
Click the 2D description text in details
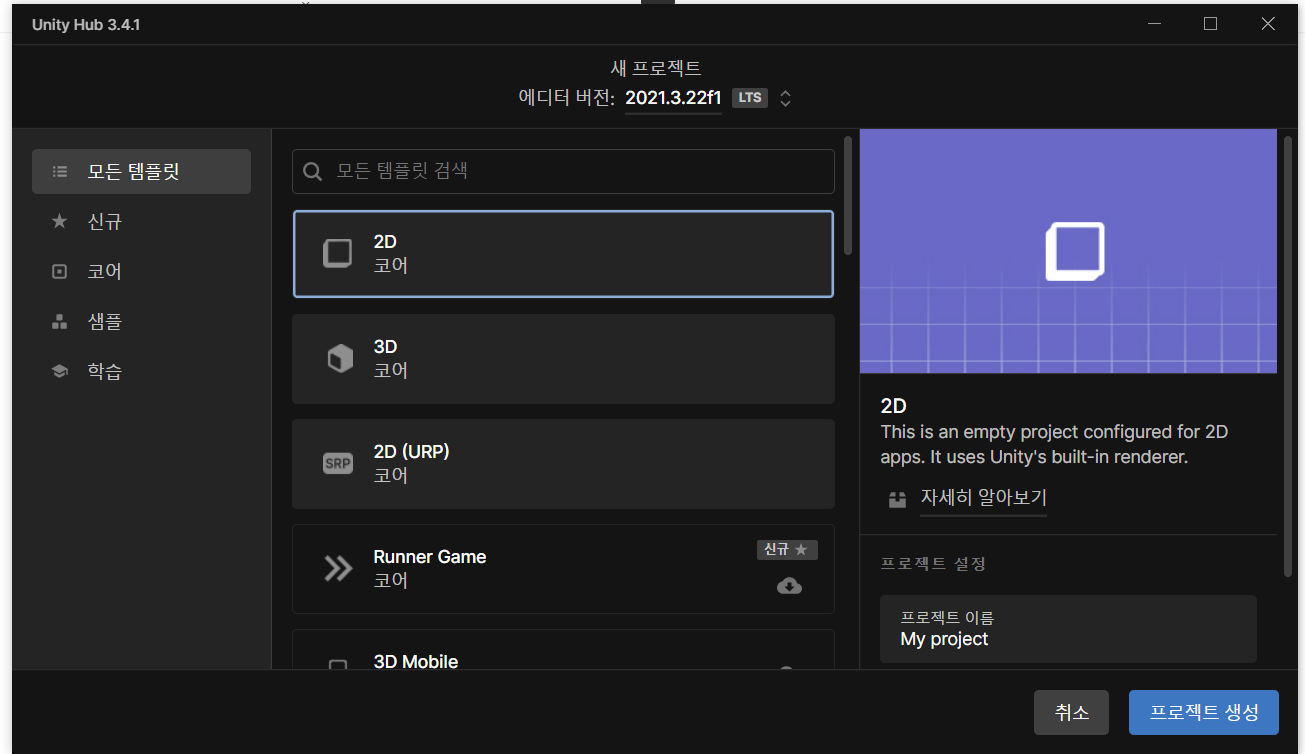pos(1054,445)
